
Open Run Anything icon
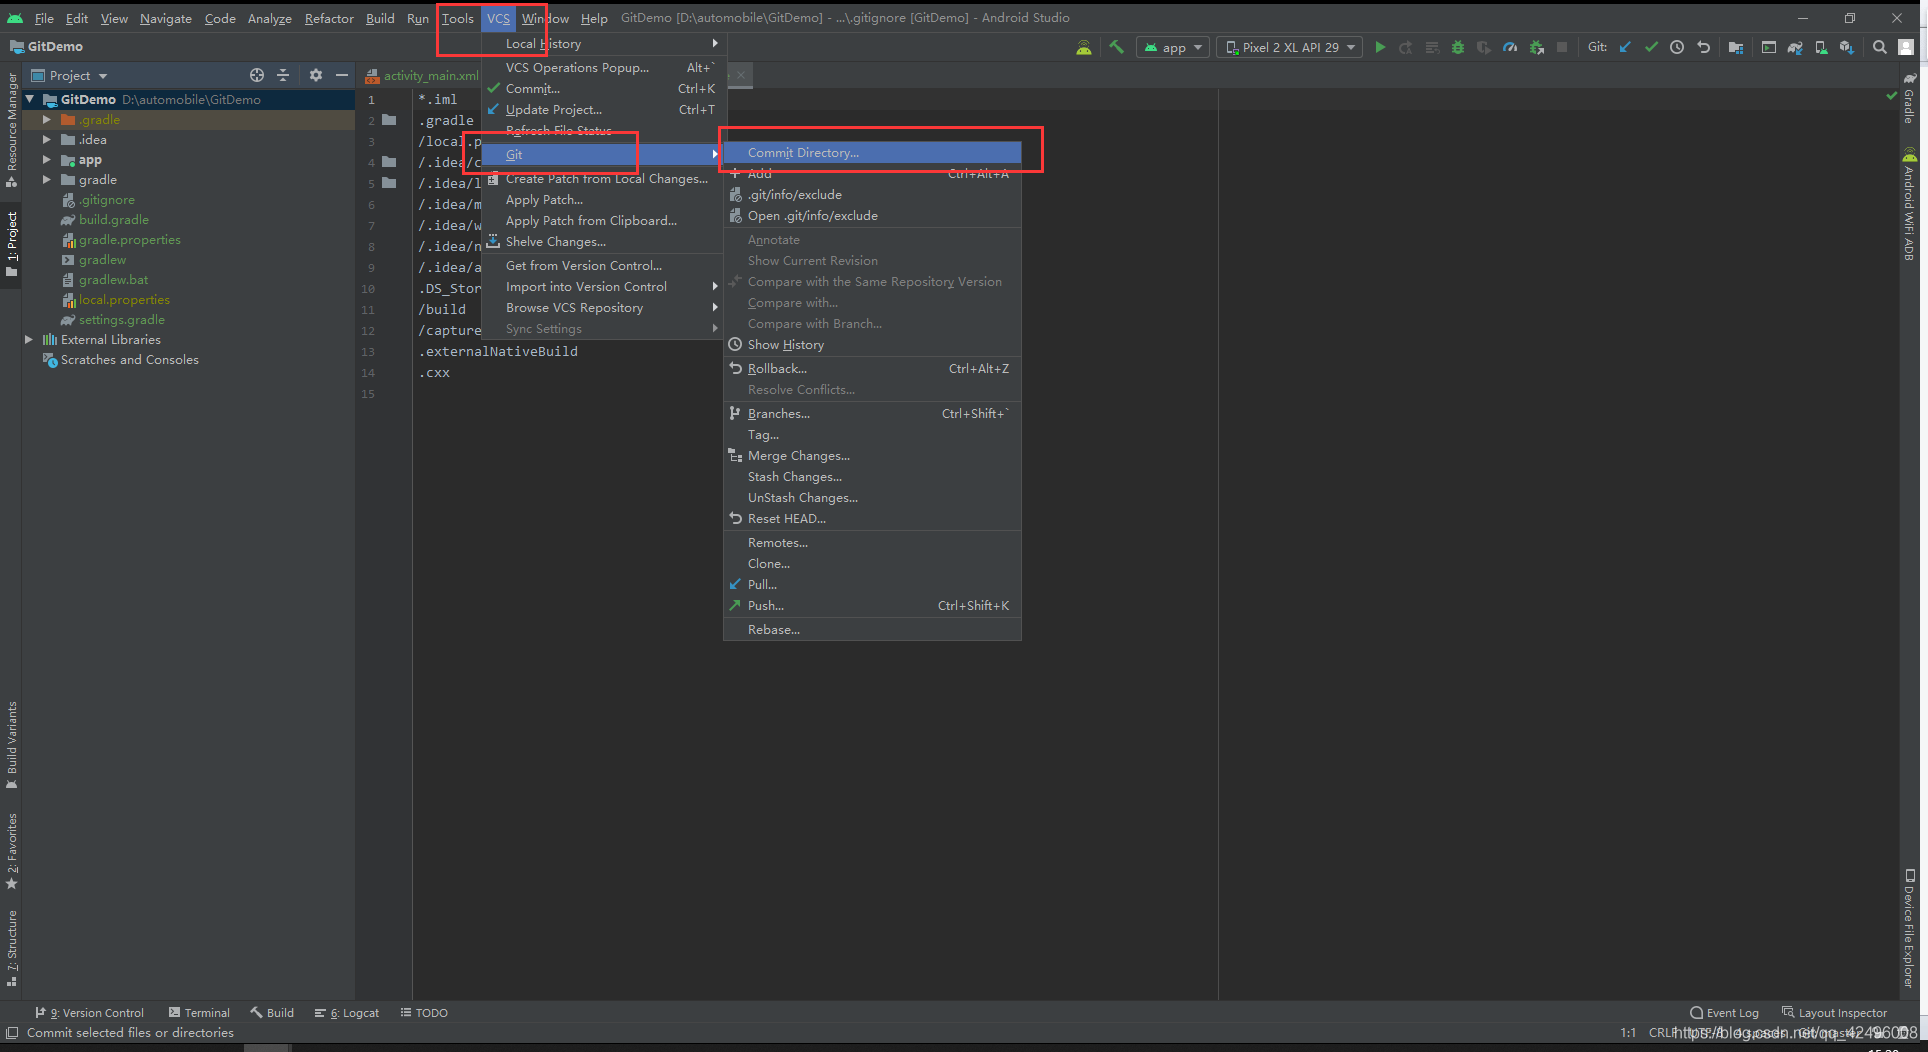point(1769,47)
